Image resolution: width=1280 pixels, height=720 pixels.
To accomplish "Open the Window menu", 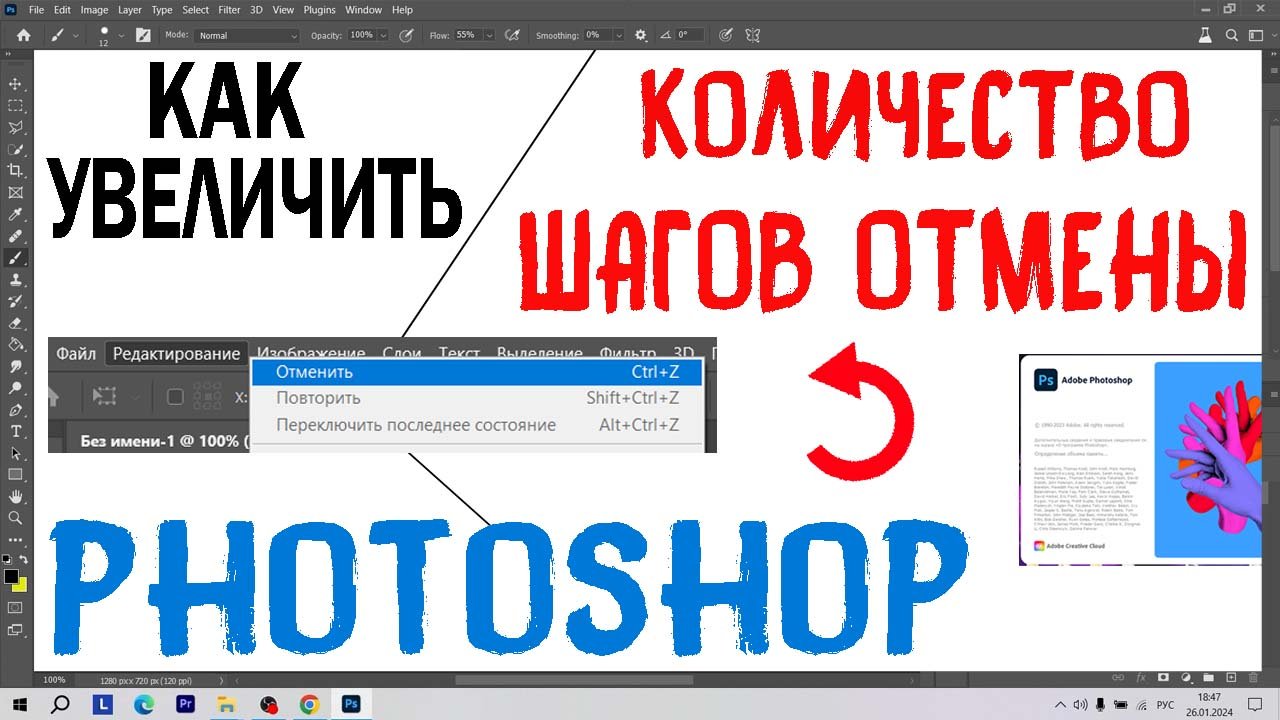I will [x=363, y=9].
